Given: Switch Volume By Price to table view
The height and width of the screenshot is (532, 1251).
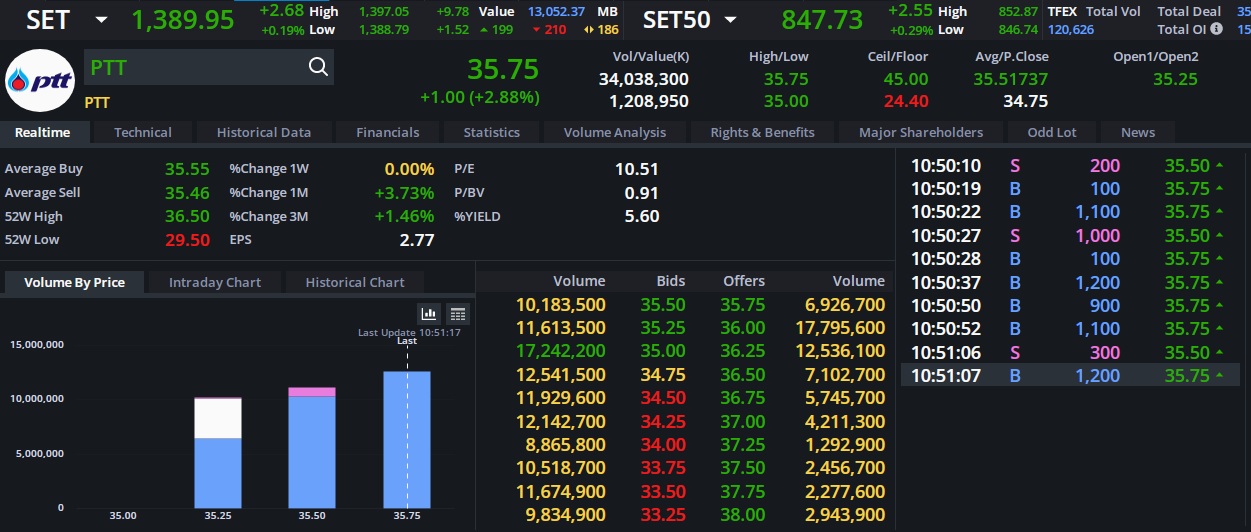Looking at the screenshot, I should (x=457, y=313).
